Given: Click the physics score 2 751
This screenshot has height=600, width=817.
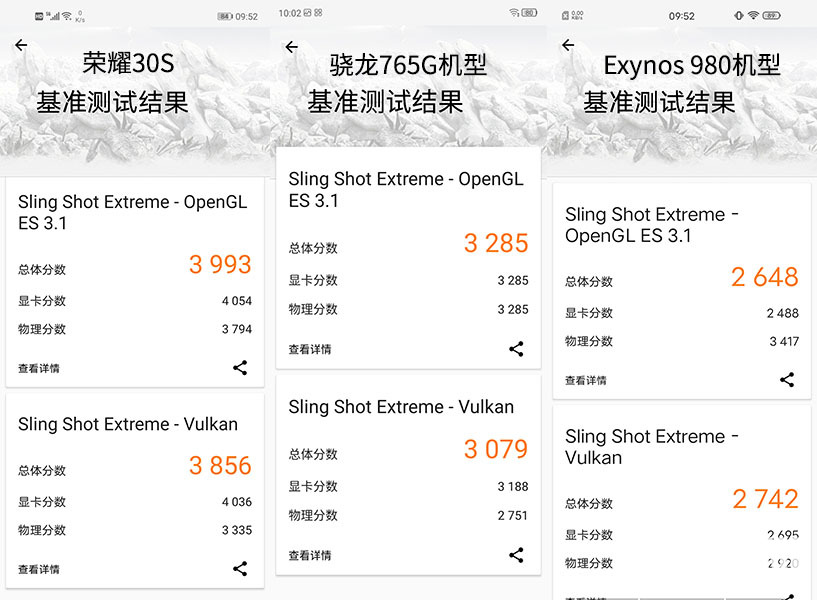Looking at the screenshot, I should tap(513, 516).
